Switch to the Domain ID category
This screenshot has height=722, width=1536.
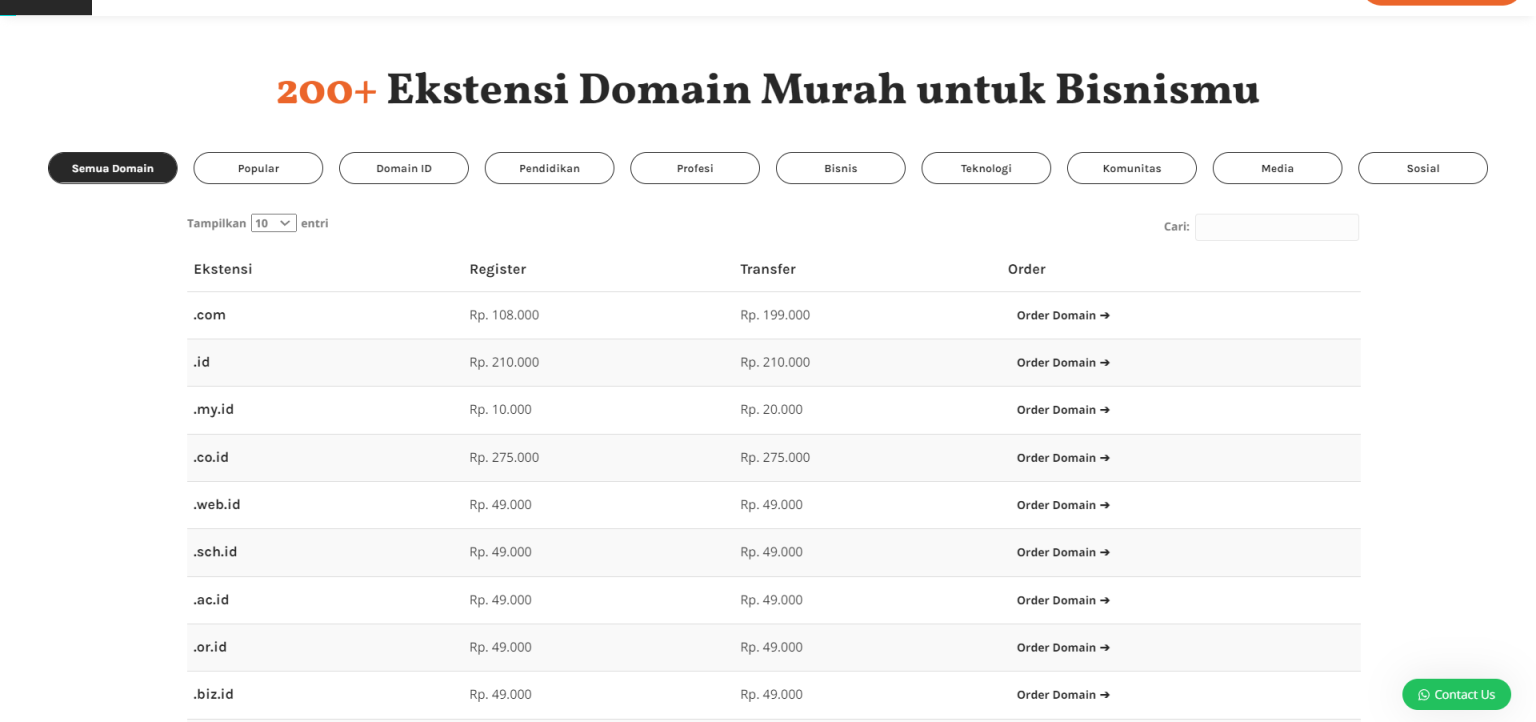click(x=404, y=168)
